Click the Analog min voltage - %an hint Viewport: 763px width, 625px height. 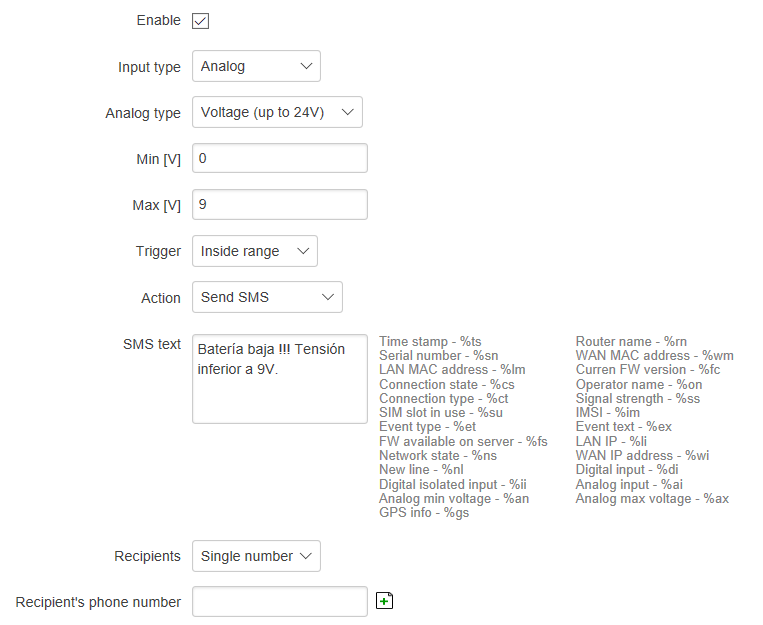tap(454, 498)
